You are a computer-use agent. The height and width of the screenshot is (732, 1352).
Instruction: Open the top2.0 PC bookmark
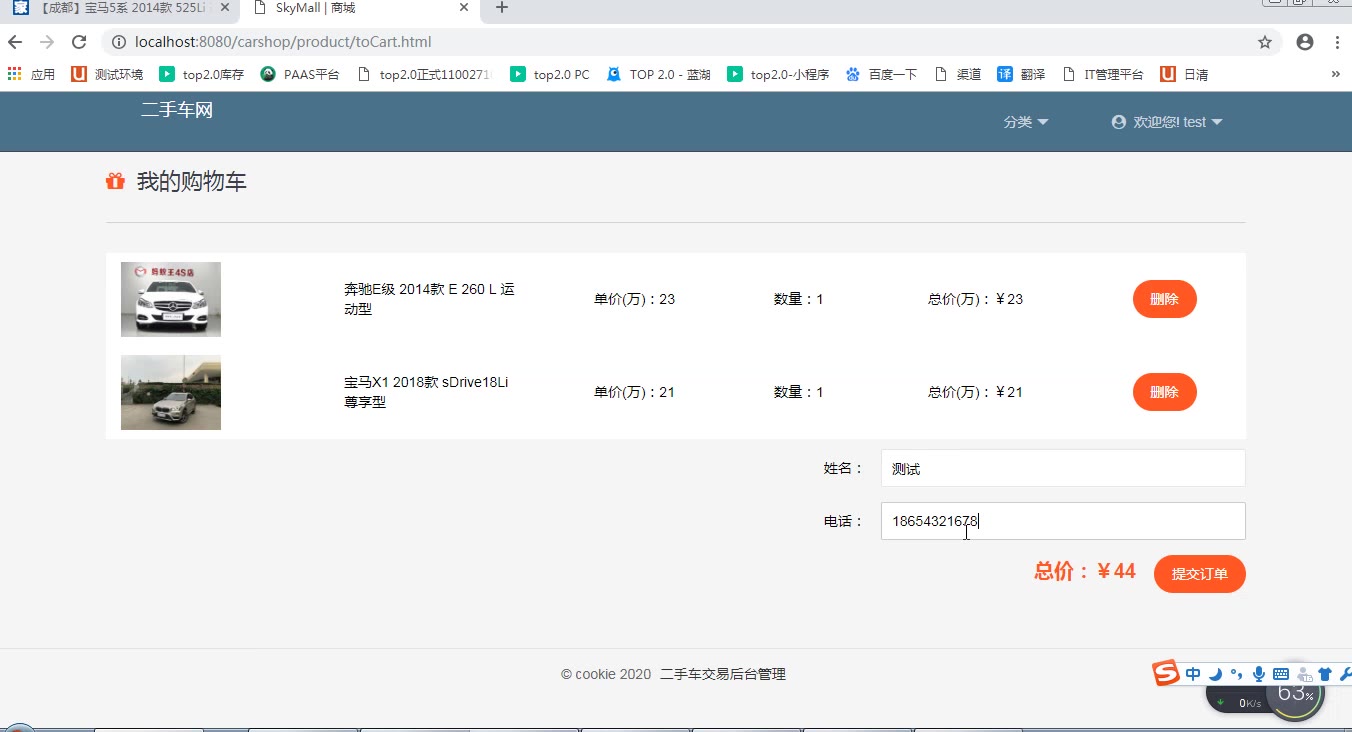point(550,74)
